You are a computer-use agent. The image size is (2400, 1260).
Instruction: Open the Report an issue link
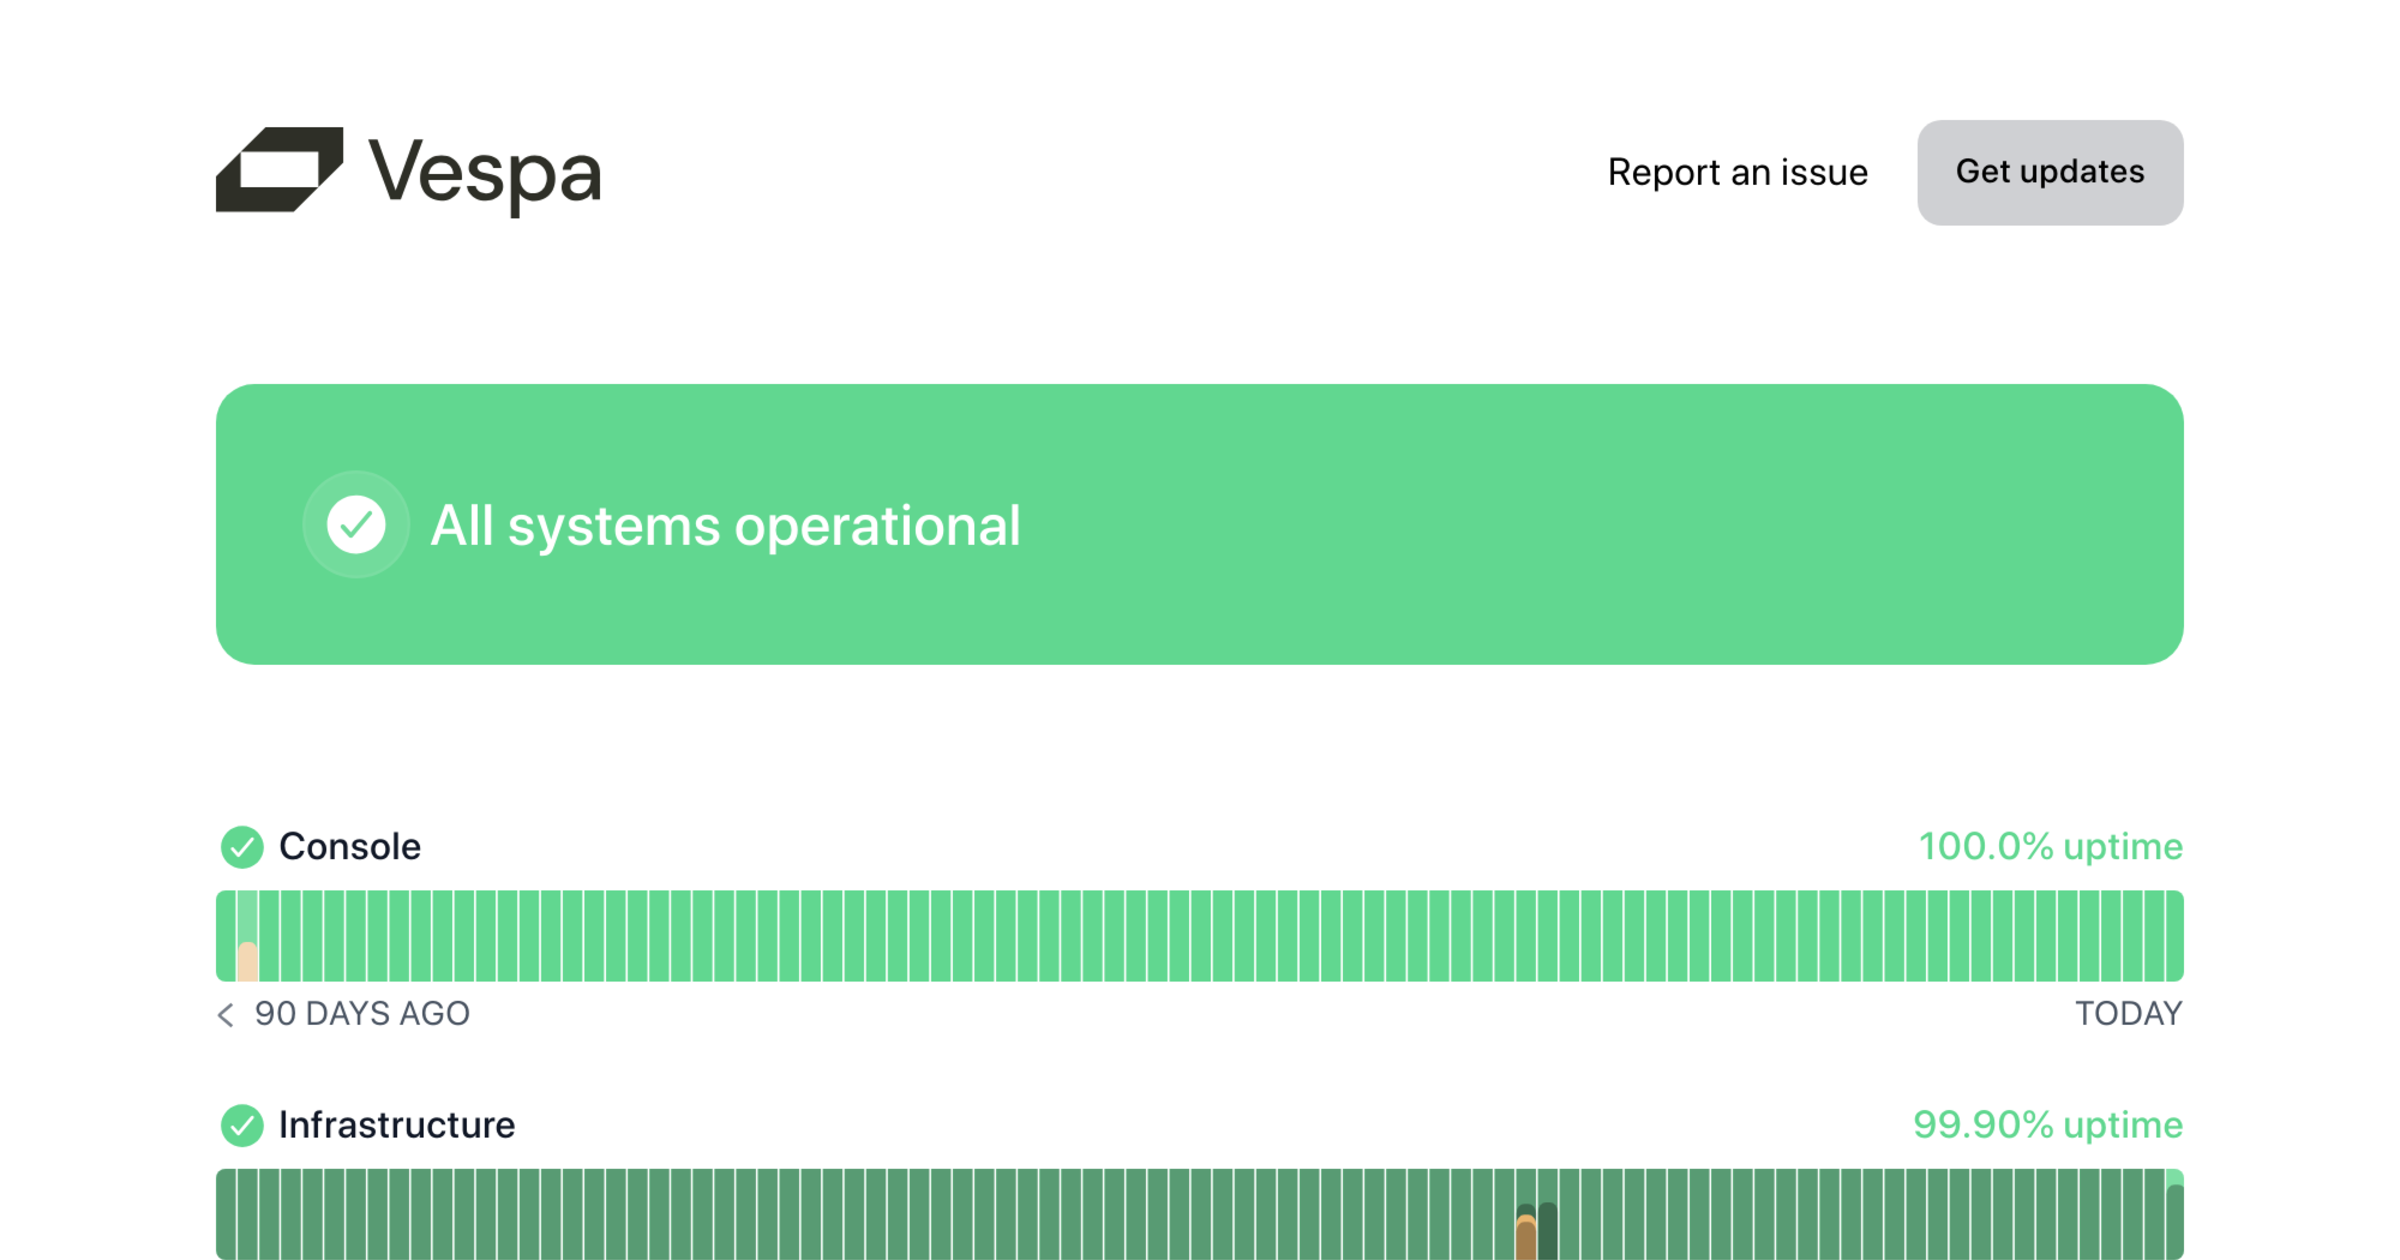[1737, 173]
